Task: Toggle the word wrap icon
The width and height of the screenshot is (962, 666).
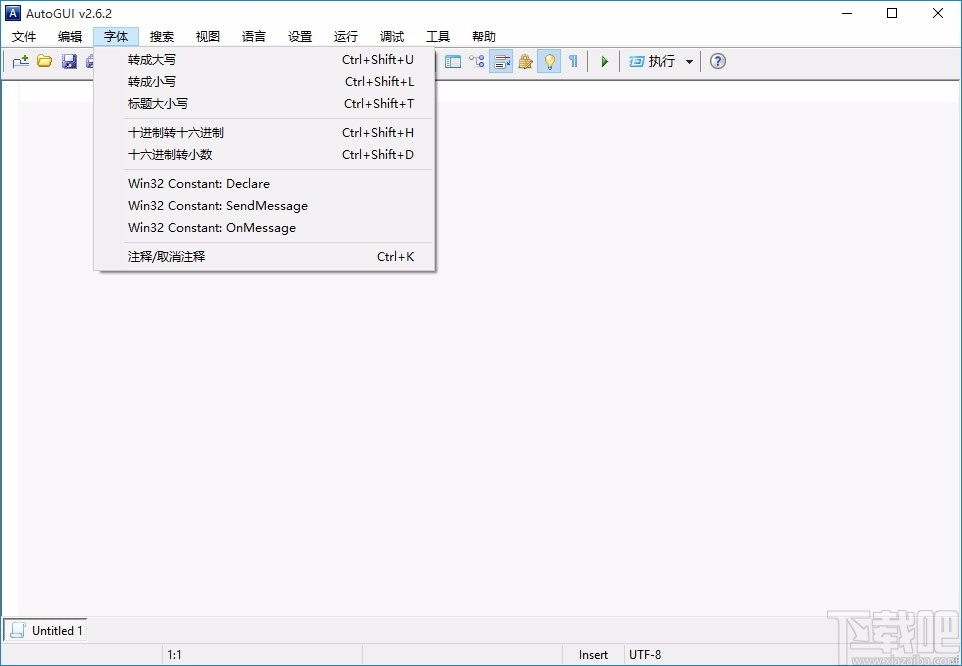Action: 501,61
